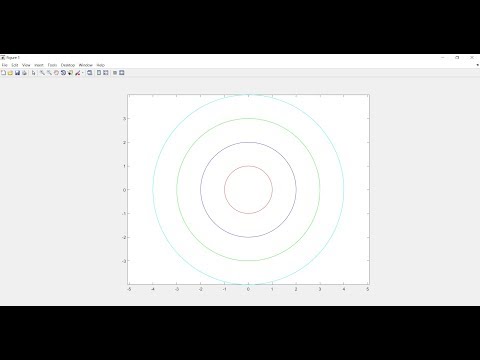Click the Link Plot toolbar icon
Viewport: 480px width, 360px height.
point(90,73)
